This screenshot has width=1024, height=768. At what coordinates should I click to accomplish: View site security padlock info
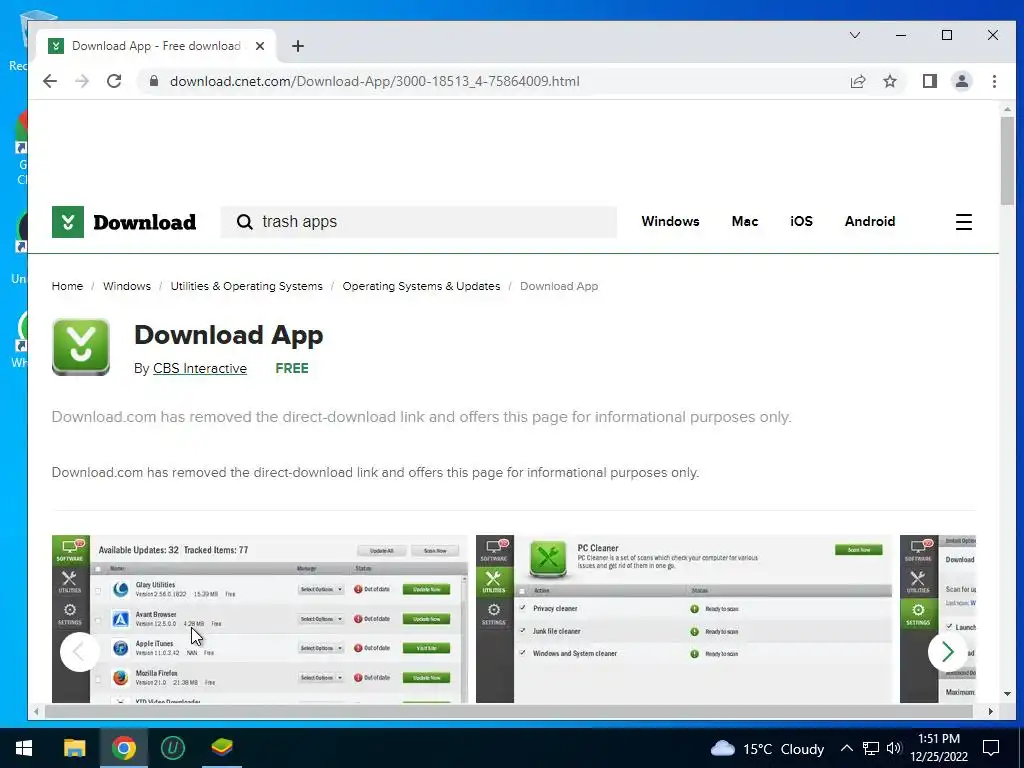pos(154,81)
